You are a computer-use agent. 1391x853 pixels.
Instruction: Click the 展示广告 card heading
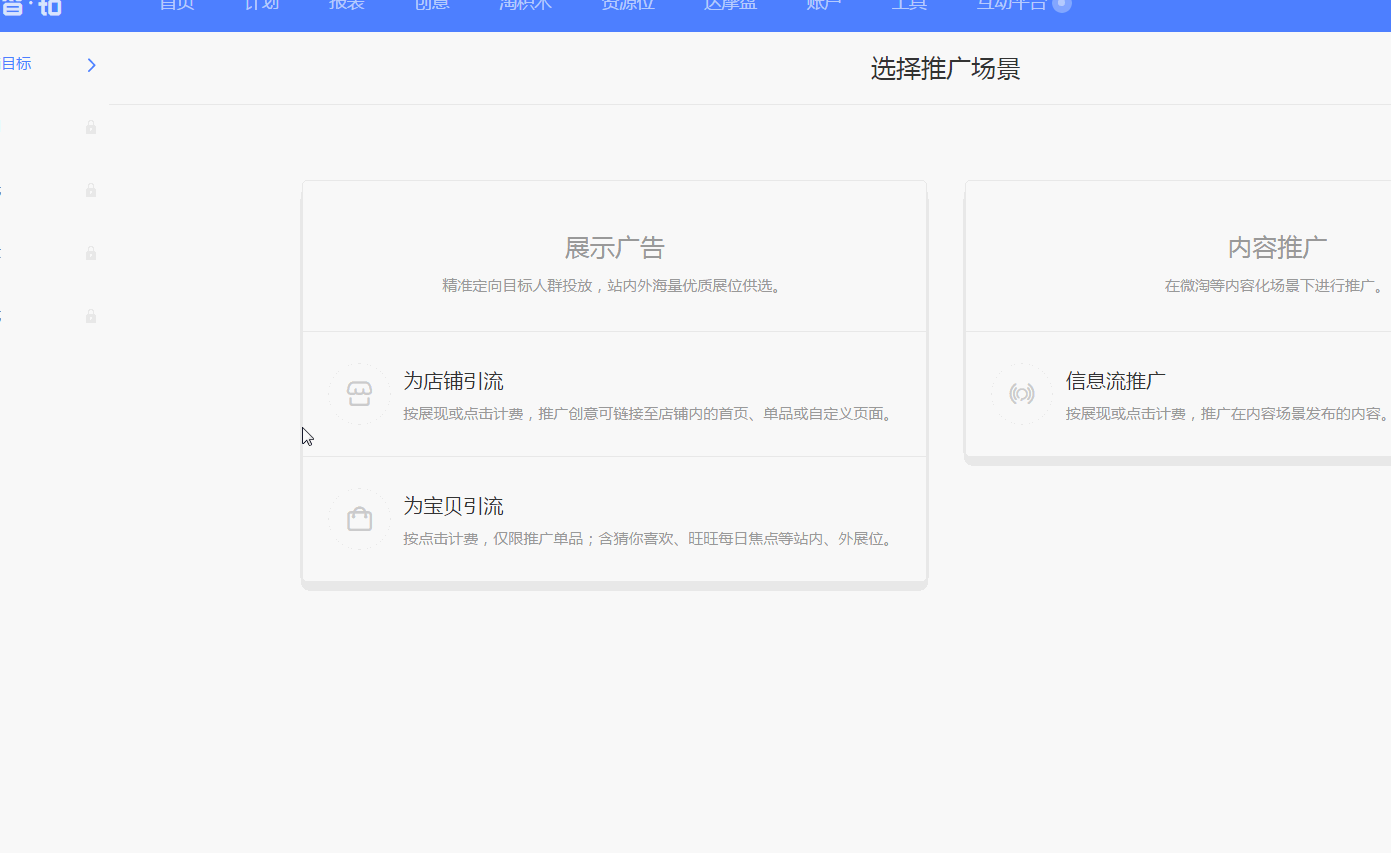tap(615, 248)
